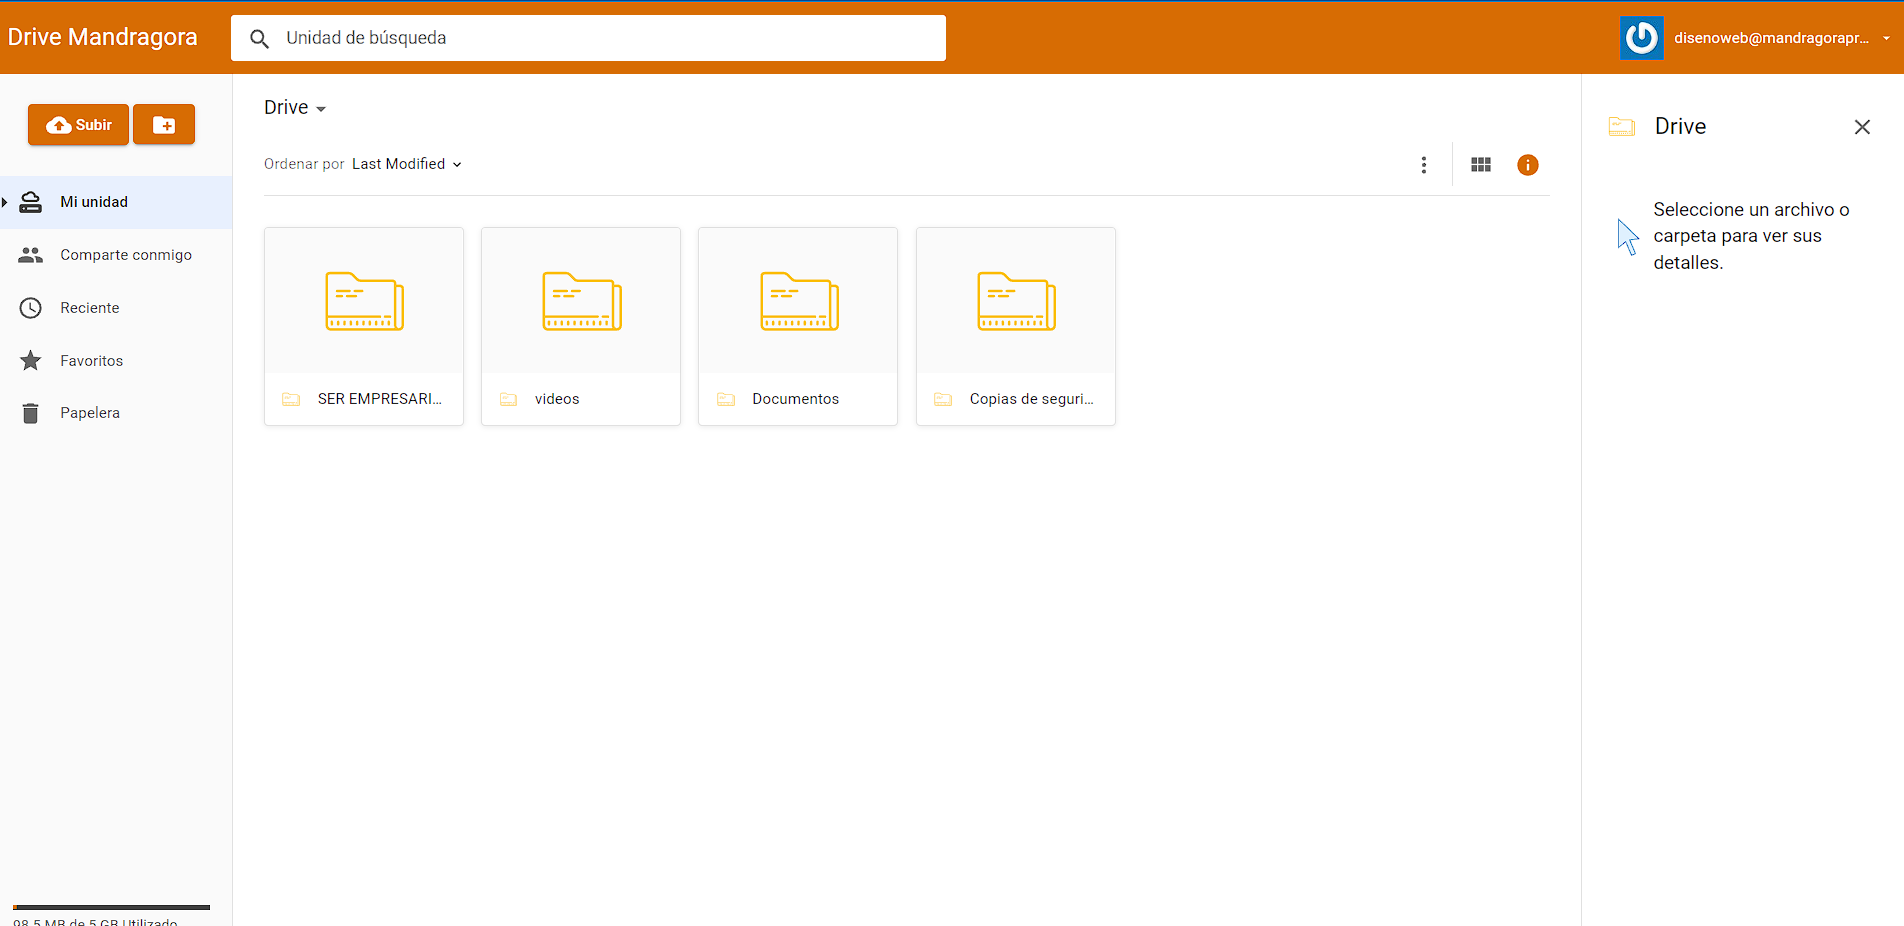Toggle the file details info panel
The width and height of the screenshot is (1904, 926).
point(1527,164)
